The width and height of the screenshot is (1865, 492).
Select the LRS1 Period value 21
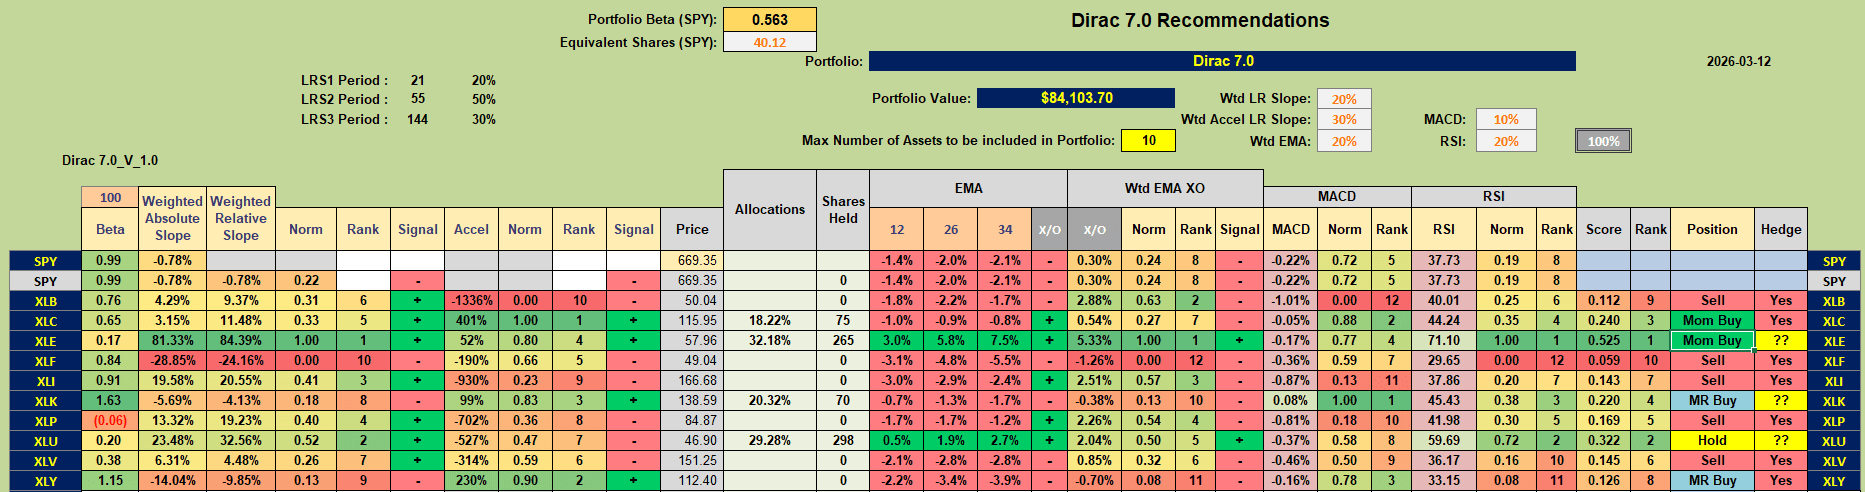click(418, 80)
